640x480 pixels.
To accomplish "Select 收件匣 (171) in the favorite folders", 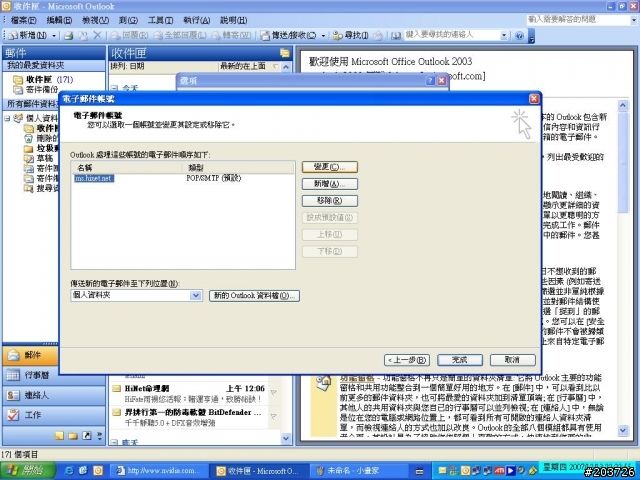I will point(43,79).
